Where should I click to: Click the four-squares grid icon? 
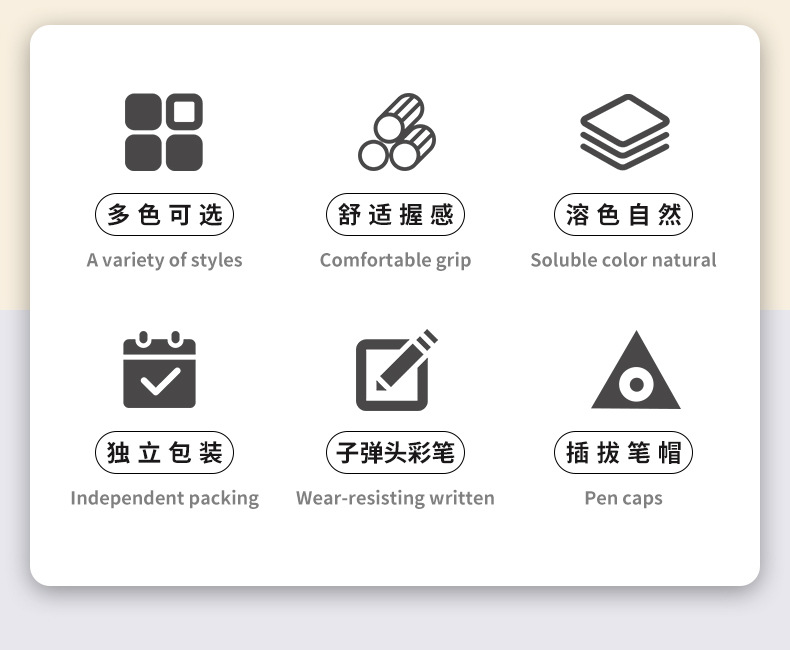coord(164,132)
